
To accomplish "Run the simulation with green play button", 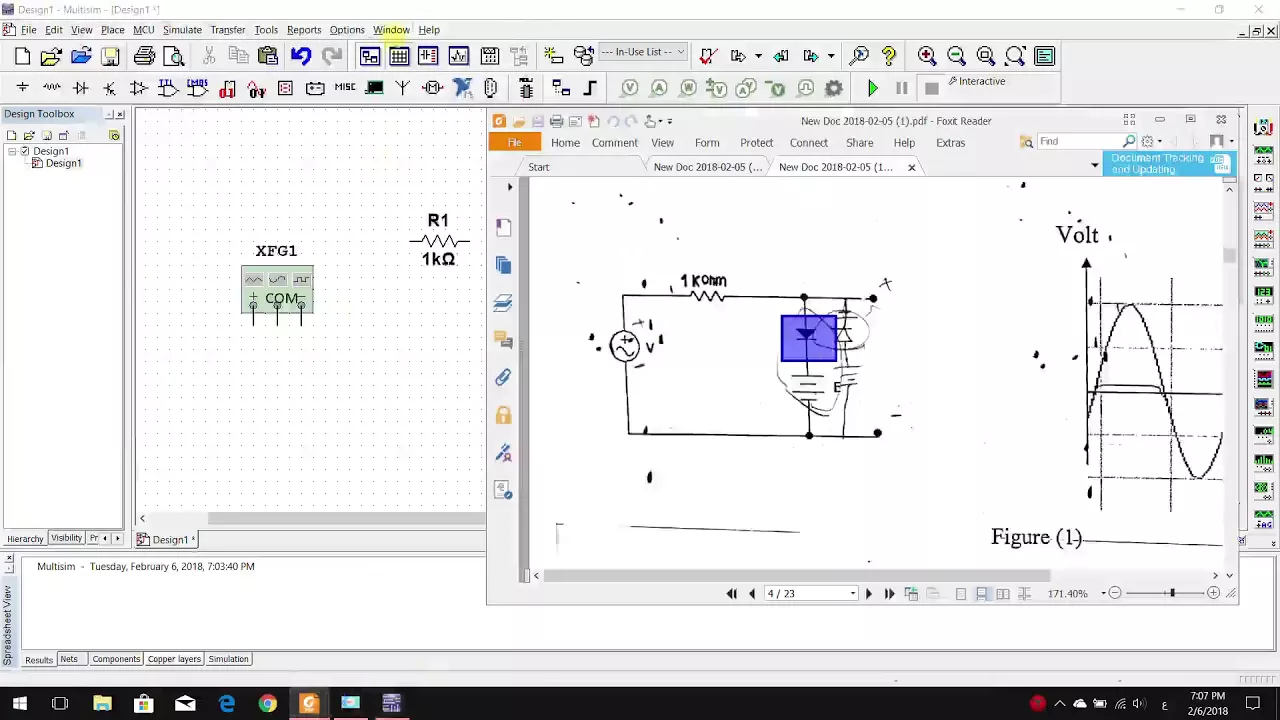I will (872, 88).
